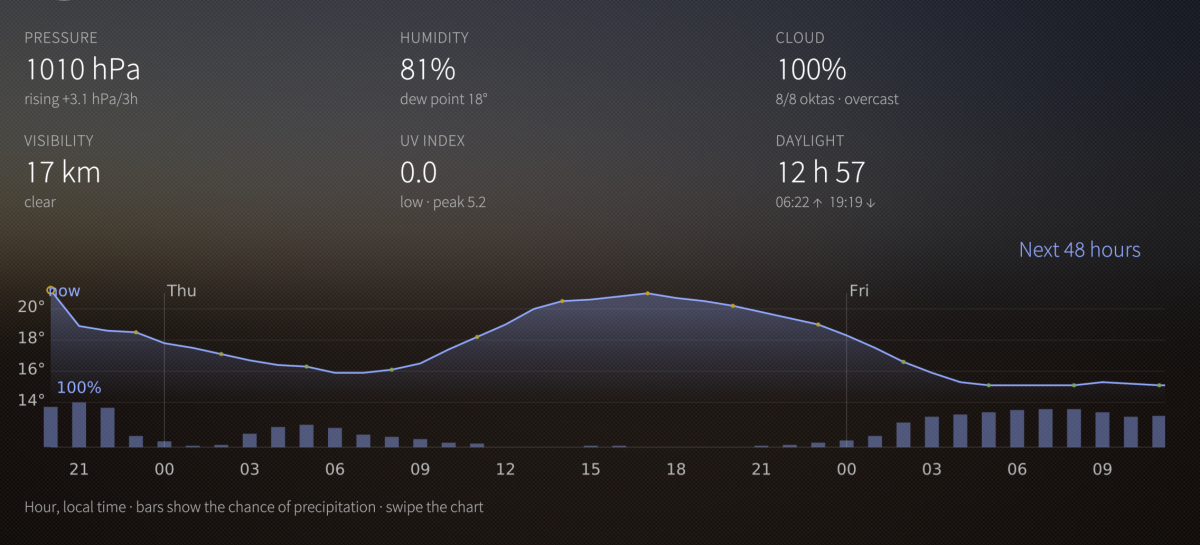1200x545 pixels.
Task: Select the 06 hour label on Thursday
Action: pyautogui.click(x=335, y=469)
